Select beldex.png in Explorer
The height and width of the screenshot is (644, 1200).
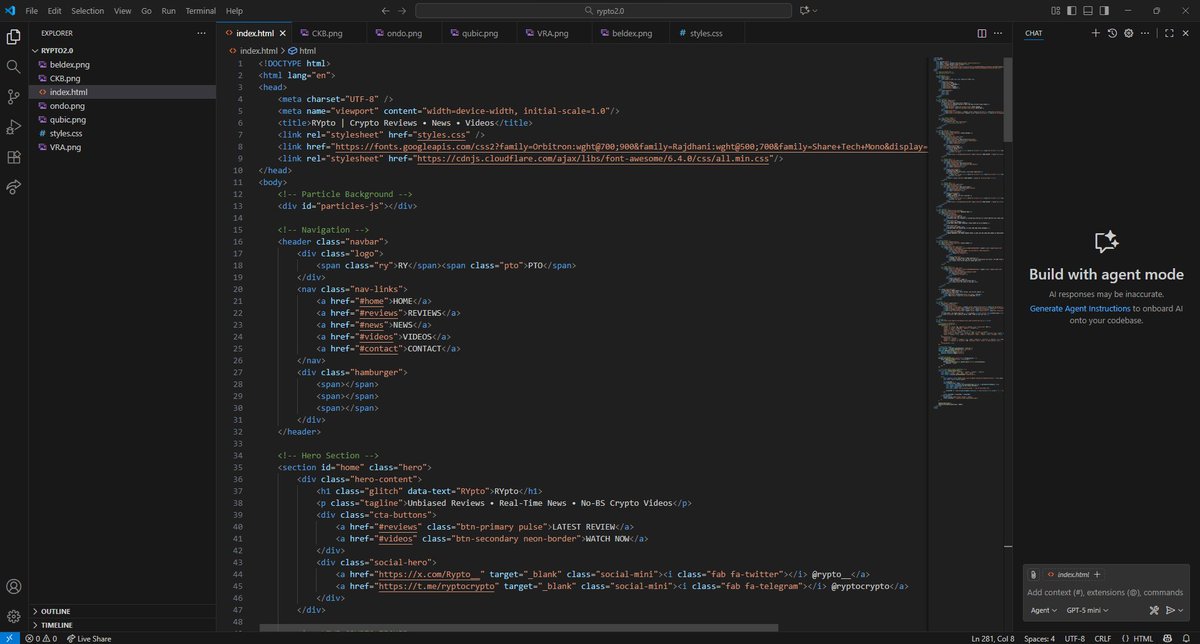tap(122, 64)
